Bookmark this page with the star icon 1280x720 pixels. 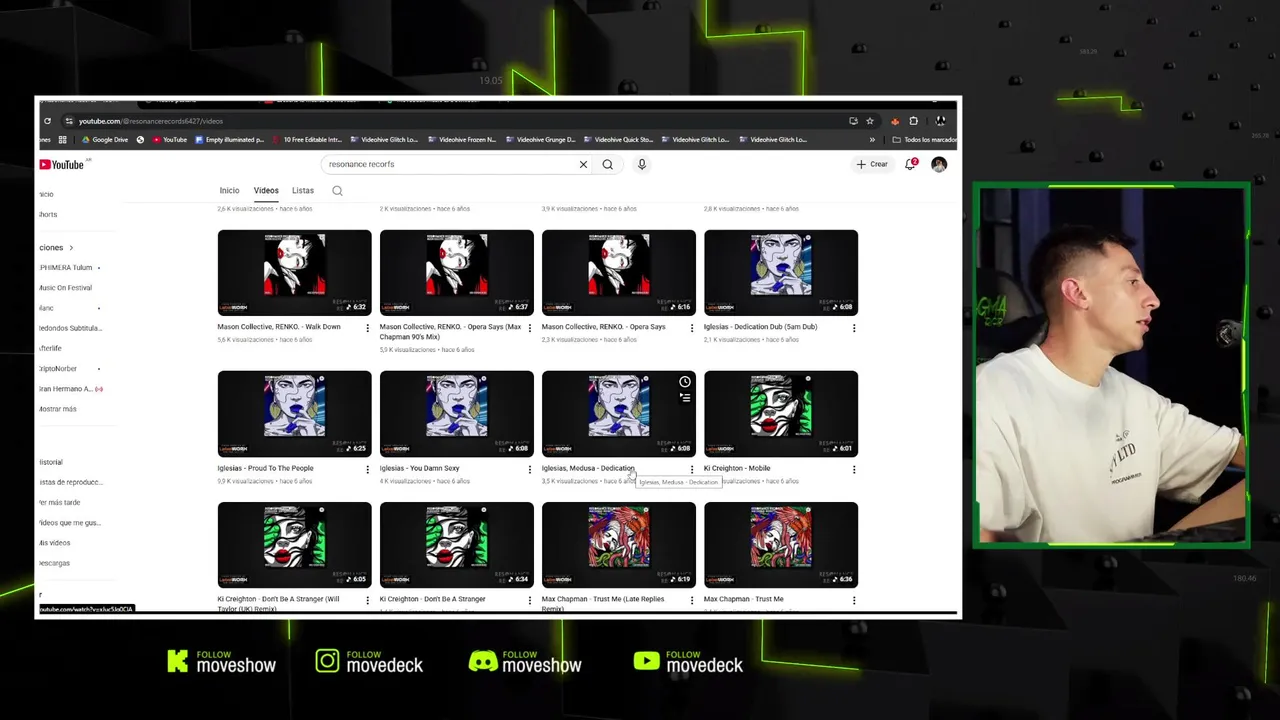(870, 121)
